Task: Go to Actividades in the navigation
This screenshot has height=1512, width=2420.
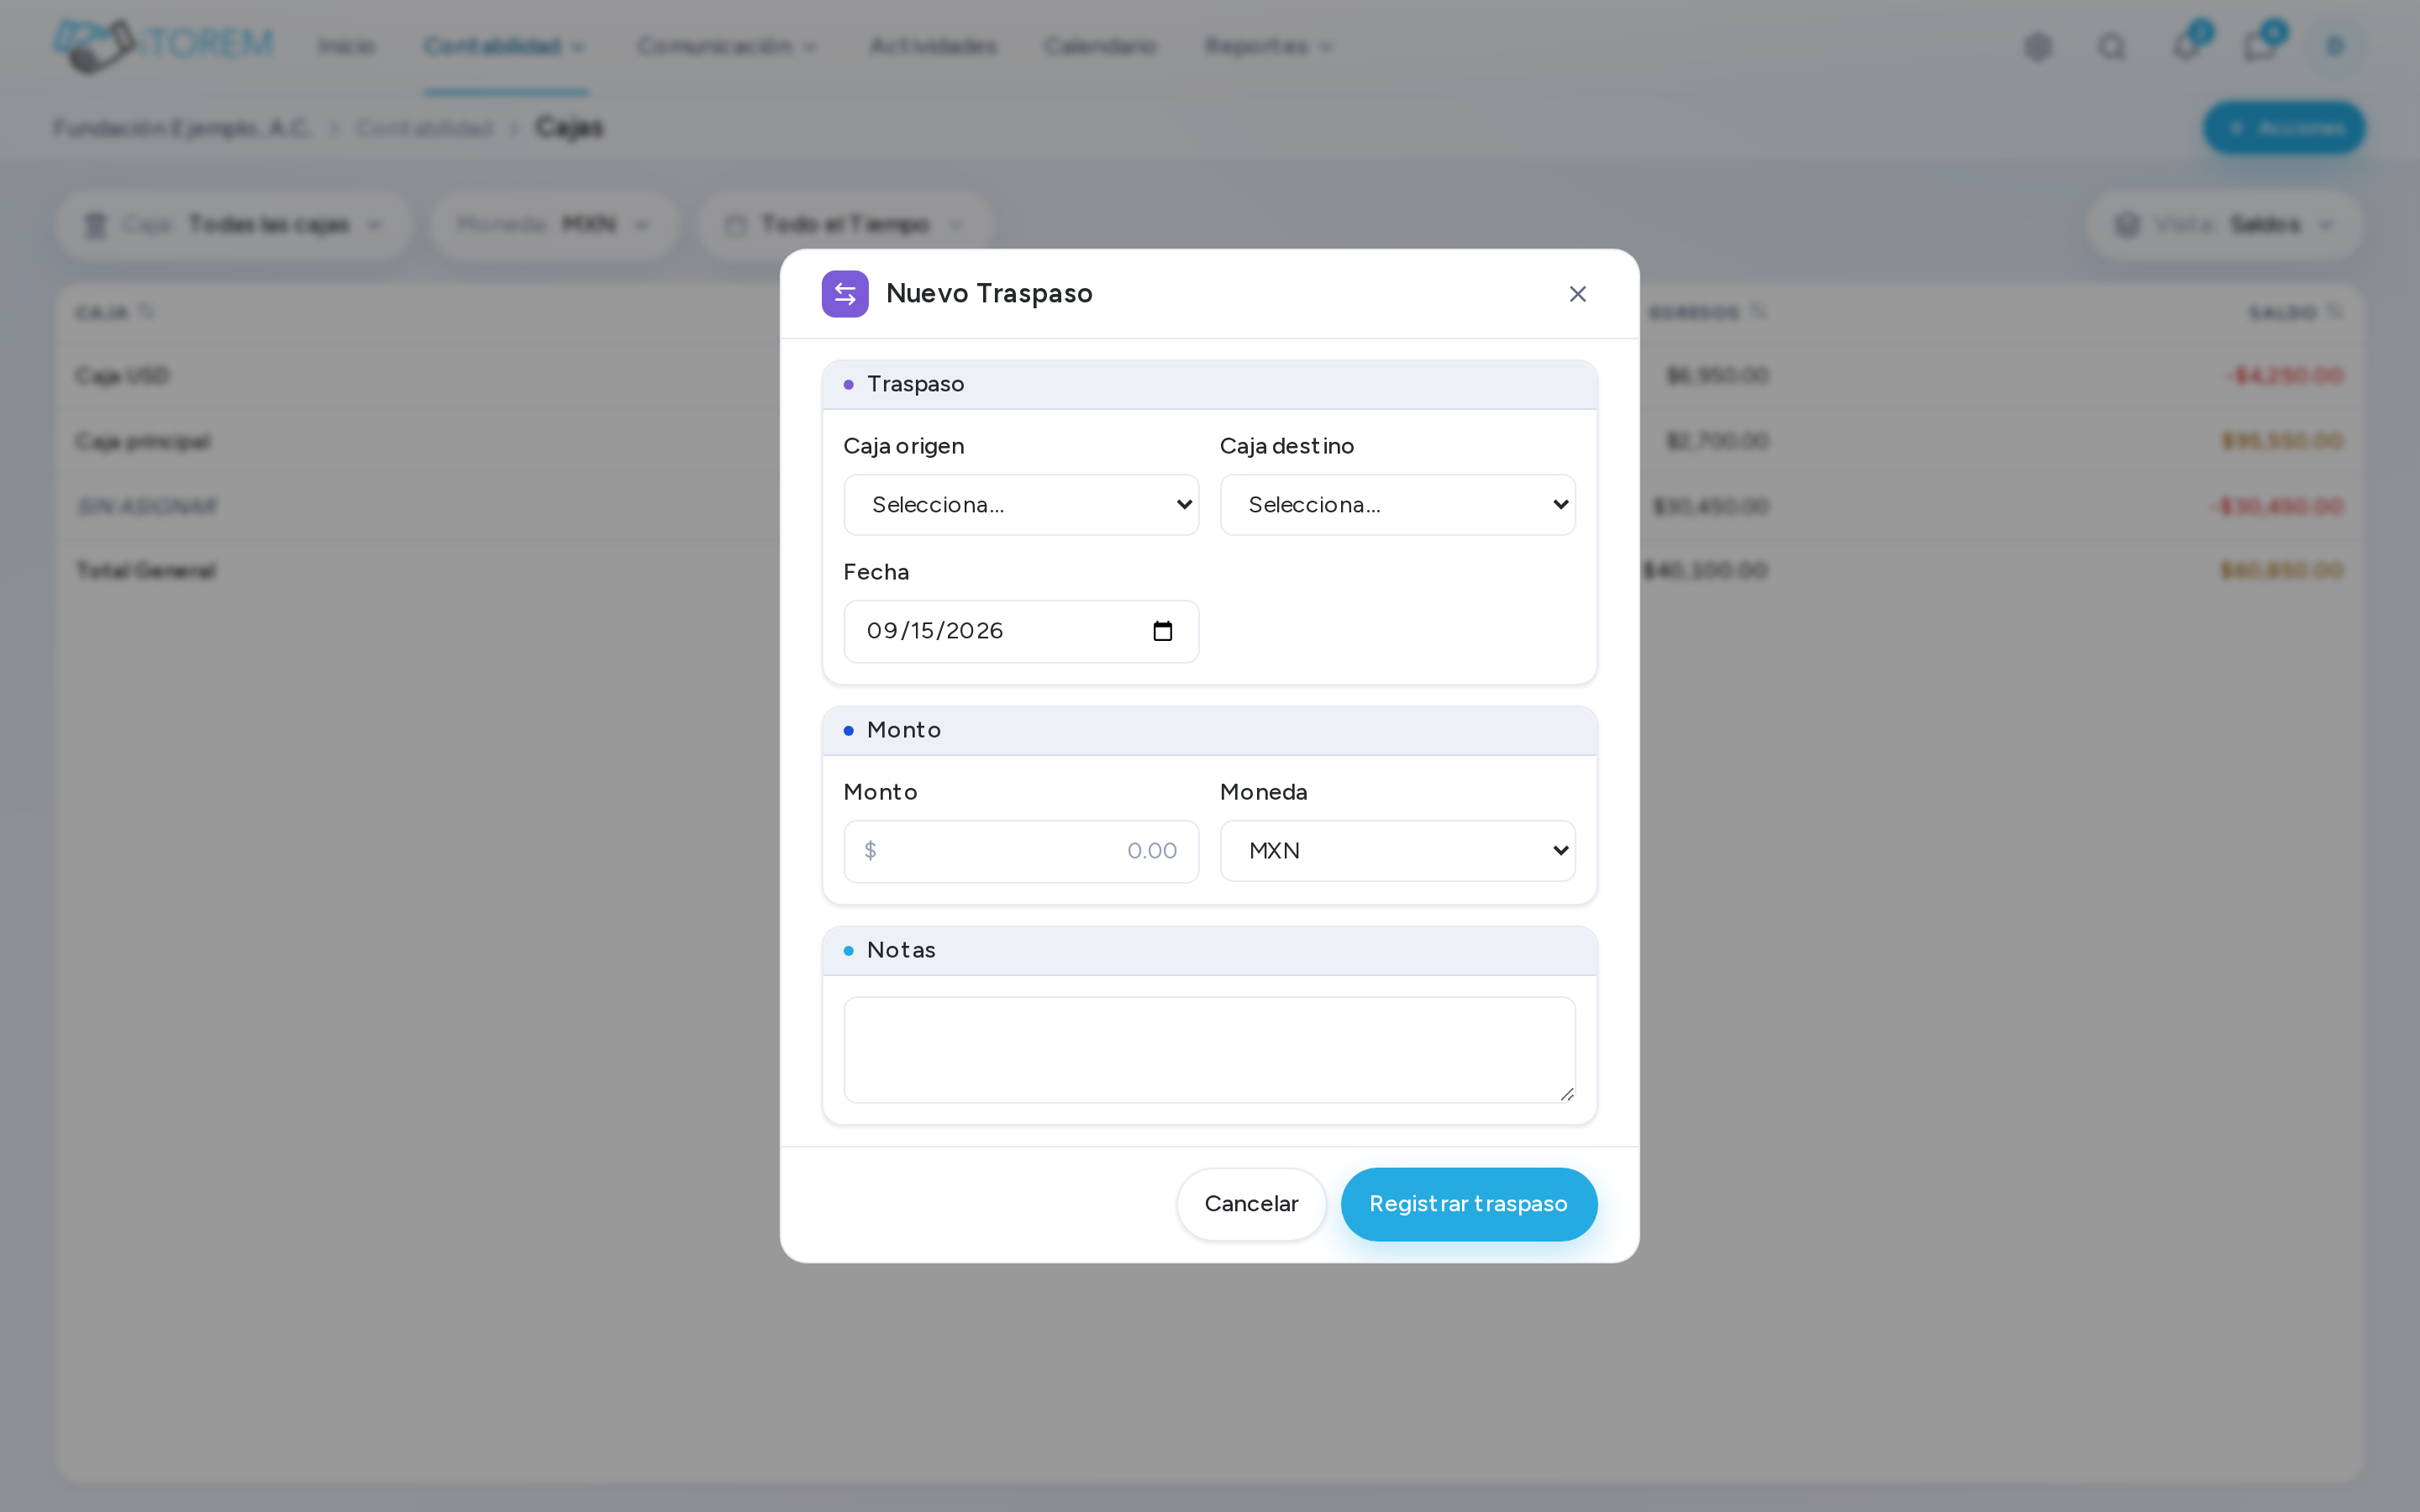Action: pyautogui.click(x=933, y=46)
